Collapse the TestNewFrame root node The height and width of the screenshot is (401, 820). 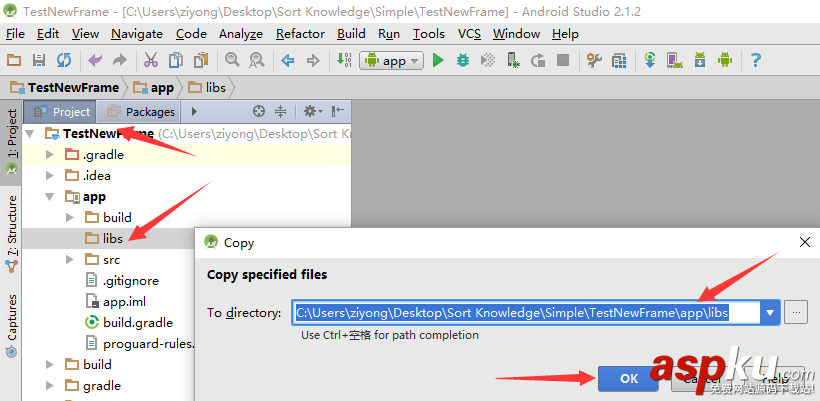30,134
